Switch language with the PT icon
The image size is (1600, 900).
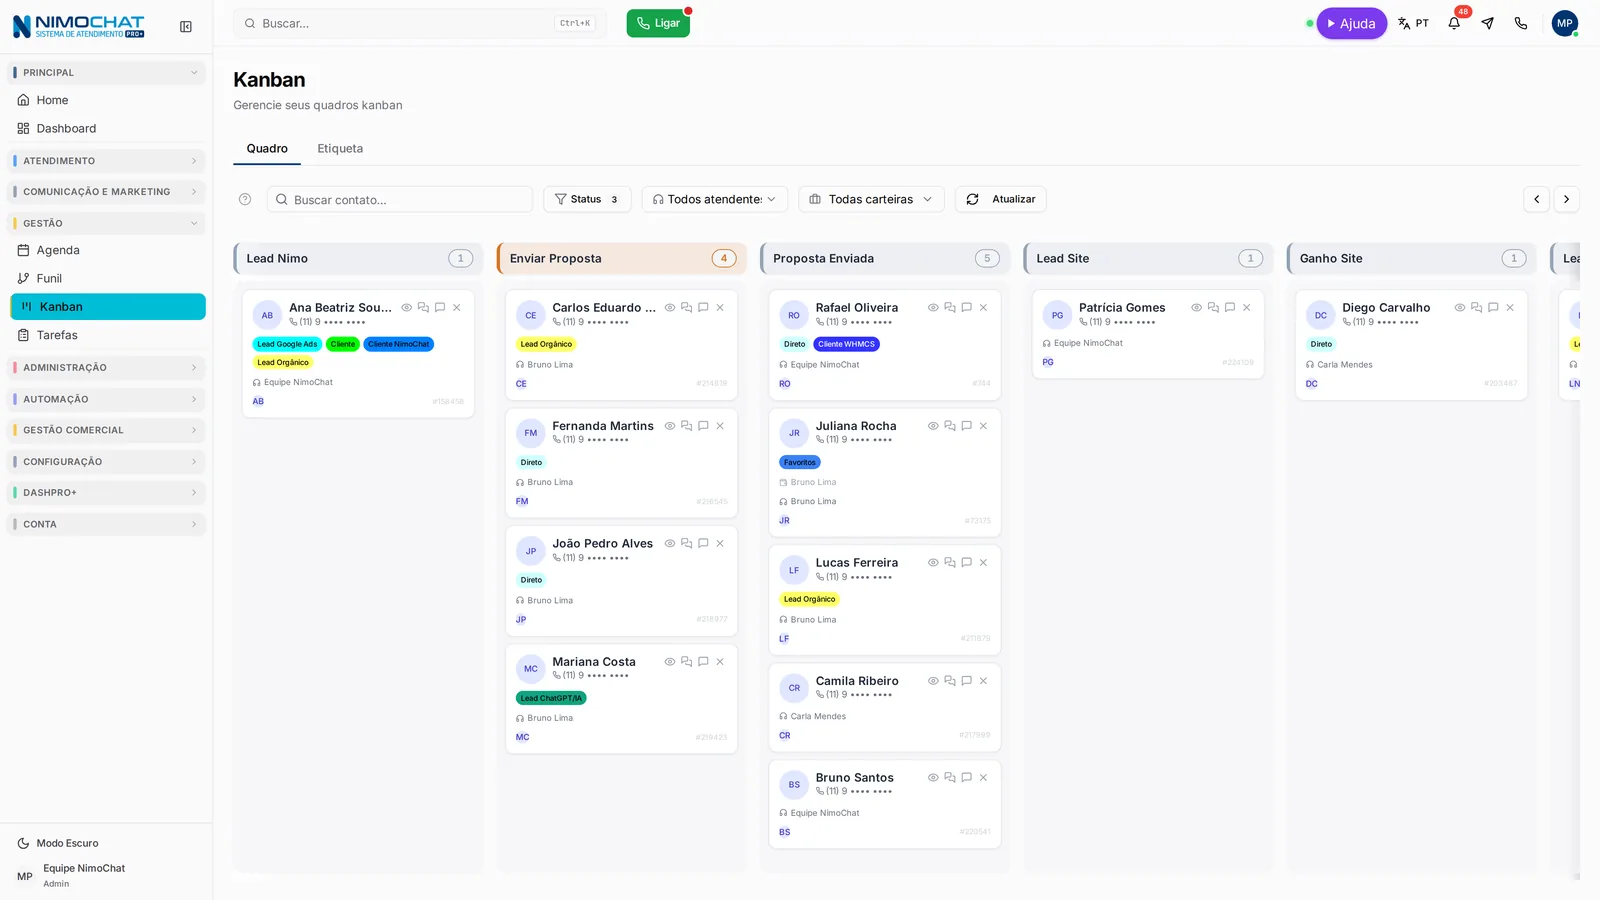pyautogui.click(x=1413, y=23)
